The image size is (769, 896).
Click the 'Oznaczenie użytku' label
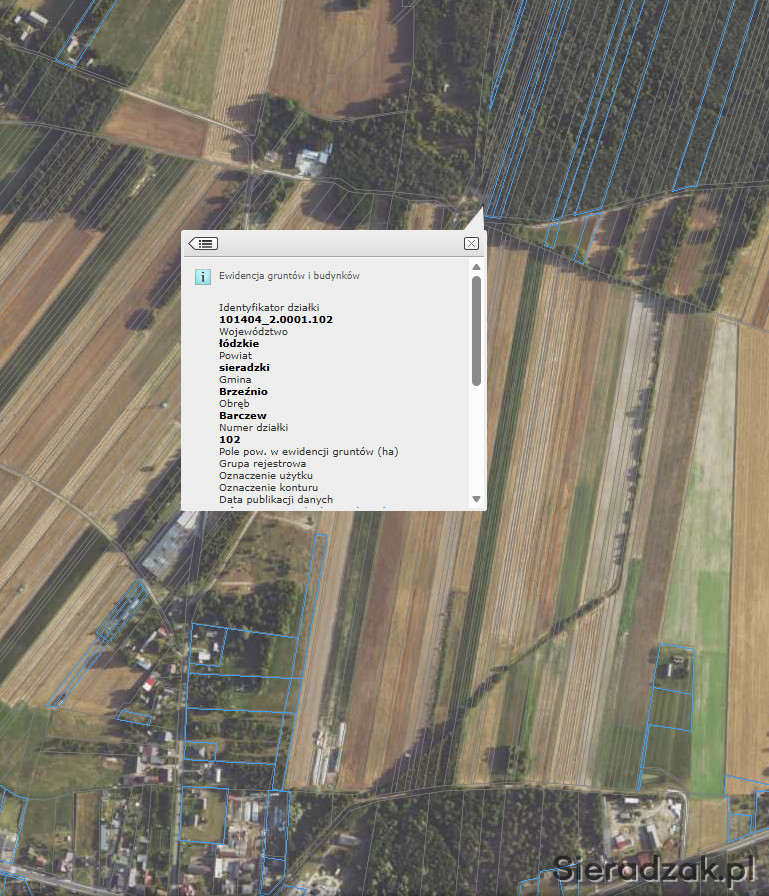pos(265,475)
